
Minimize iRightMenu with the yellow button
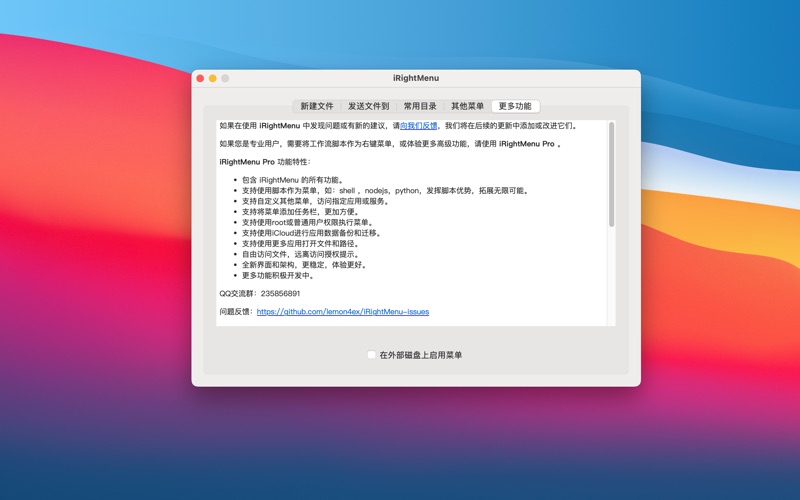(x=212, y=78)
